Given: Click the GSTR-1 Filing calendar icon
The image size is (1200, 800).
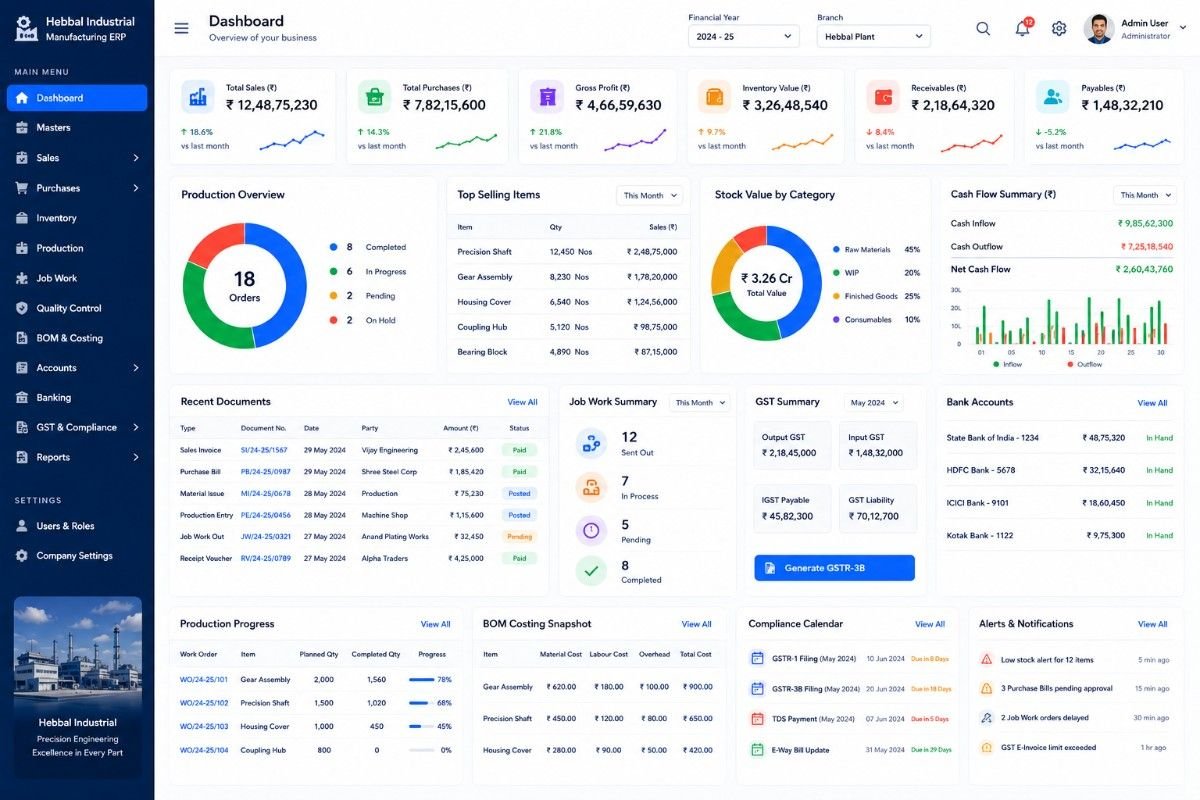Looking at the screenshot, I should 757,658.
